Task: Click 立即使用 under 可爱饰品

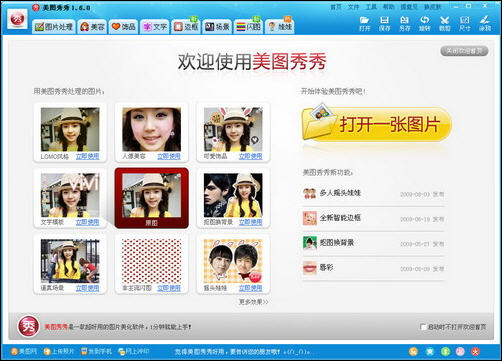Action: pos(250,156)
